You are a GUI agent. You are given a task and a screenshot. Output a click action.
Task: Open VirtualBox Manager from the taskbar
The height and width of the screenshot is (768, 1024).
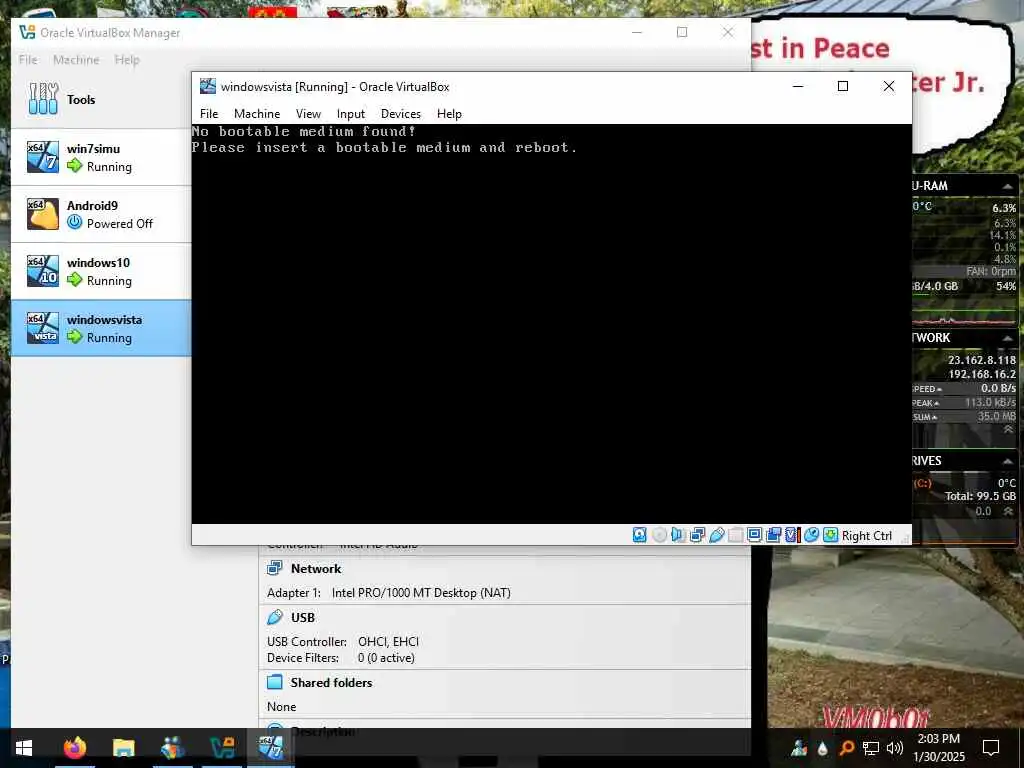point(221,748)
